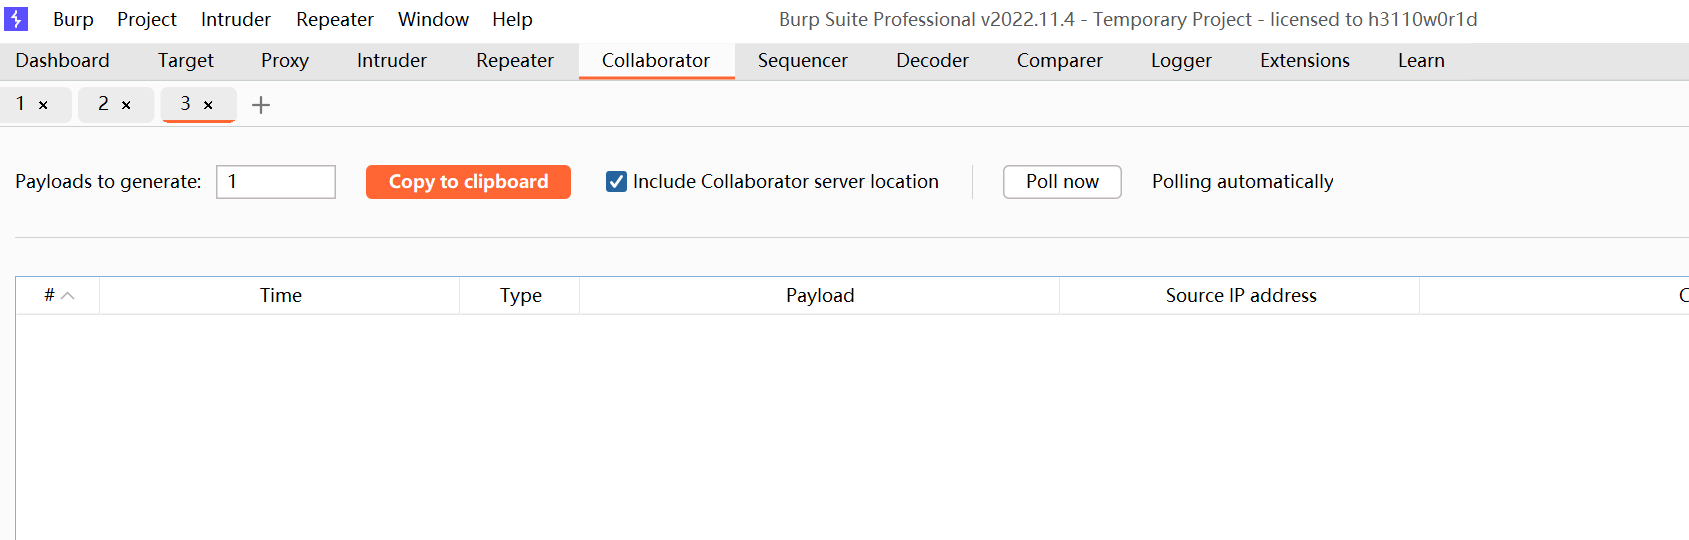1689x540 pixels.
Task: Switch to the Sequencer tab
Action: tap(803, 61)
